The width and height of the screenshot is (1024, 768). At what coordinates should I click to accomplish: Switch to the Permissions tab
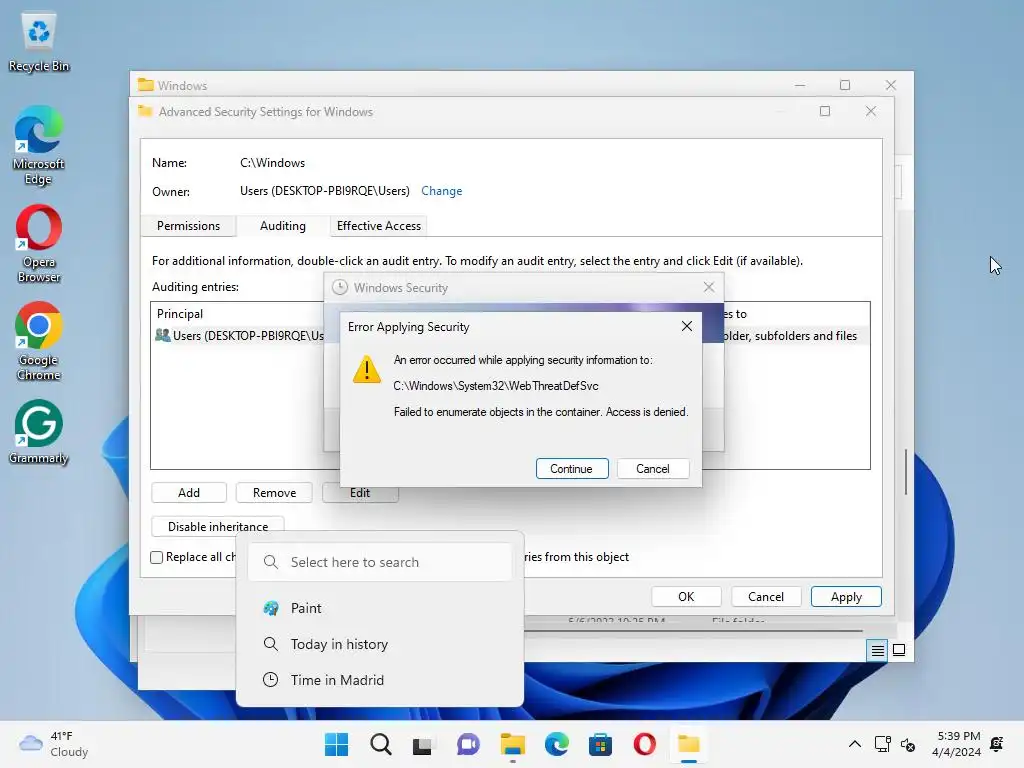[x=188, y=226]
